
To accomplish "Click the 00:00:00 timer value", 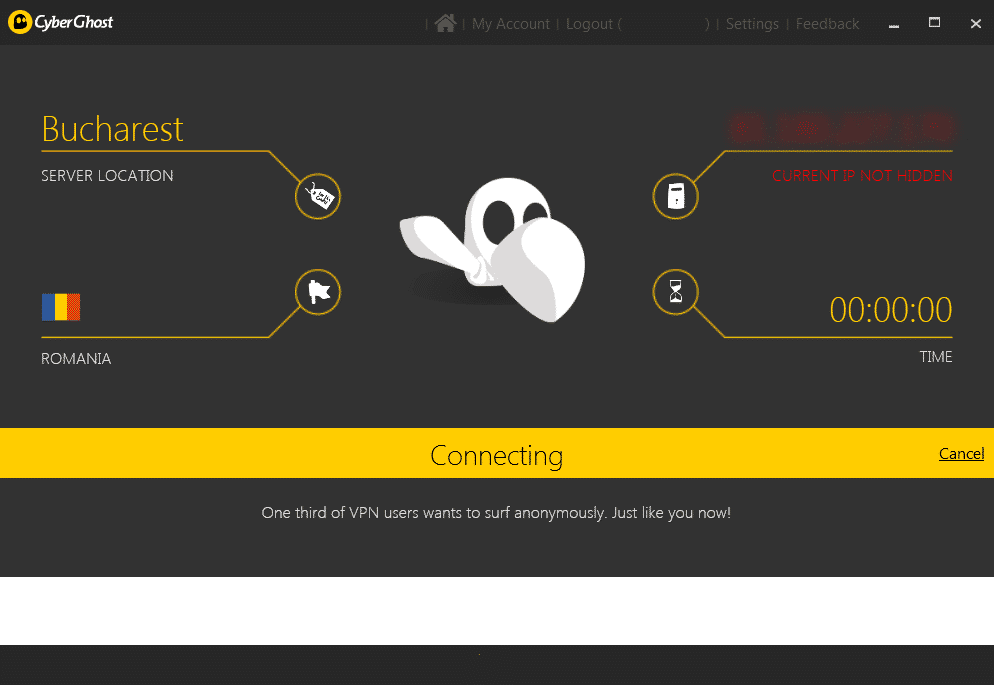I will 891,310.
